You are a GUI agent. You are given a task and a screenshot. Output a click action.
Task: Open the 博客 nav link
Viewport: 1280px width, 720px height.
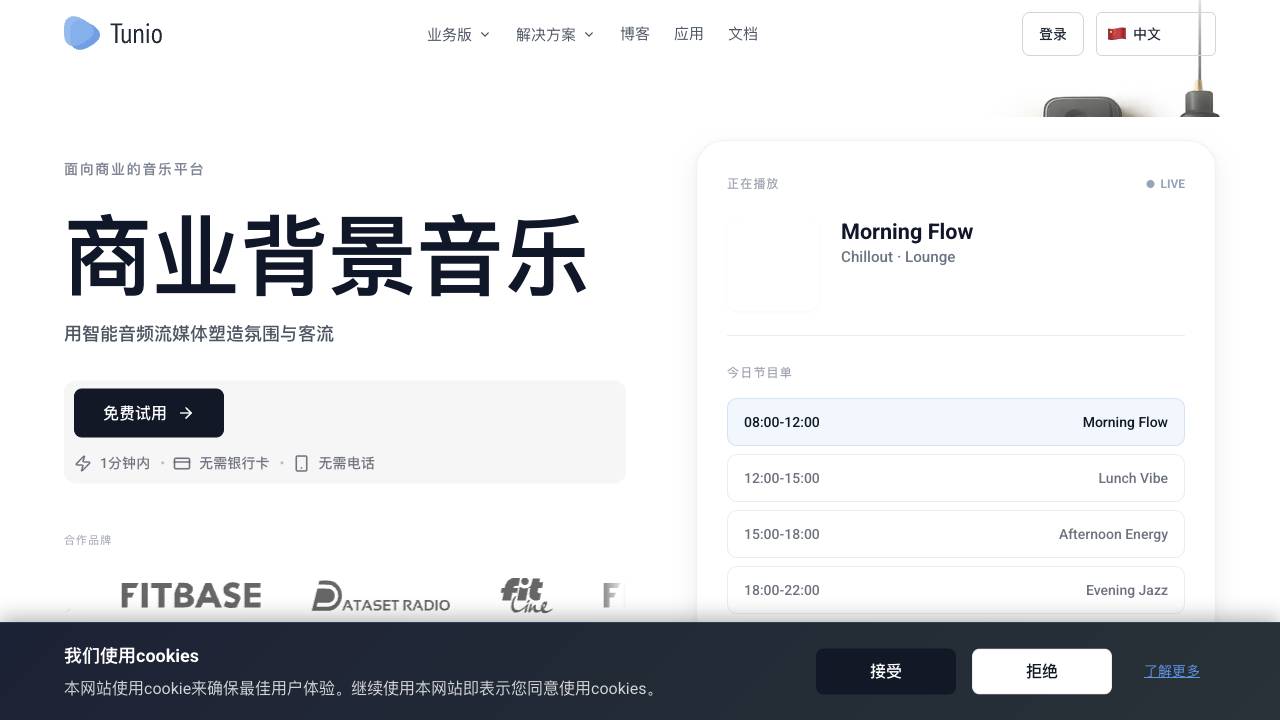(x=635, y=34)
